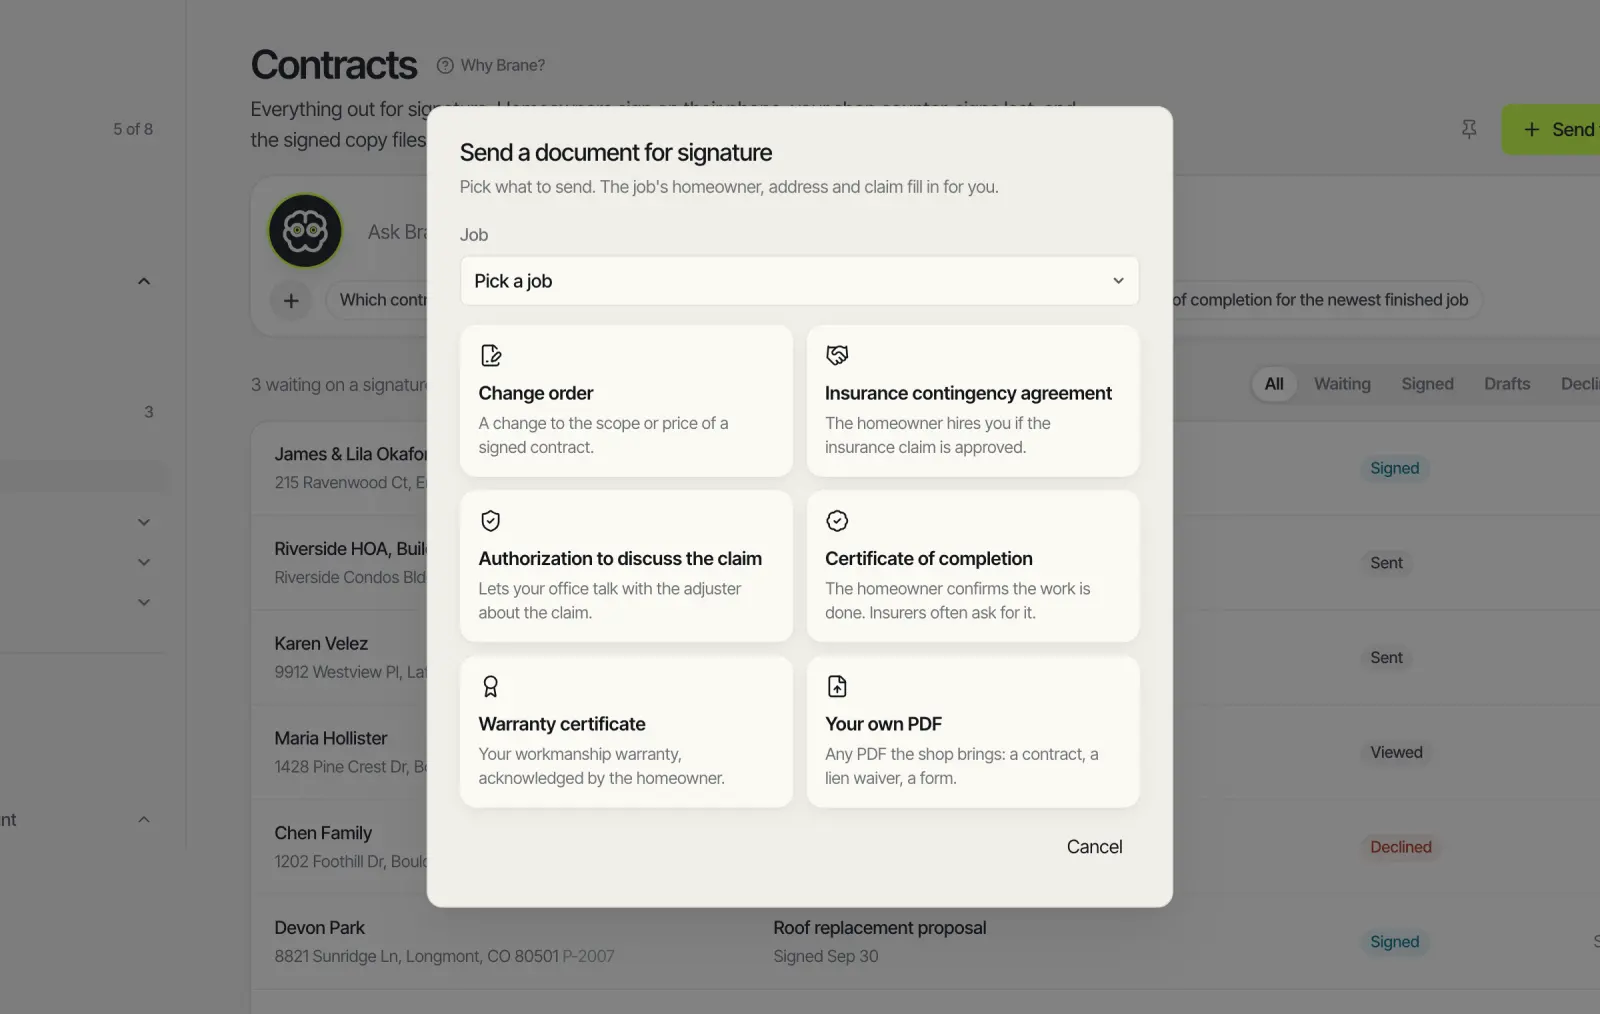
Task: Choose the Your own PDF card
Action: [973, 732]
